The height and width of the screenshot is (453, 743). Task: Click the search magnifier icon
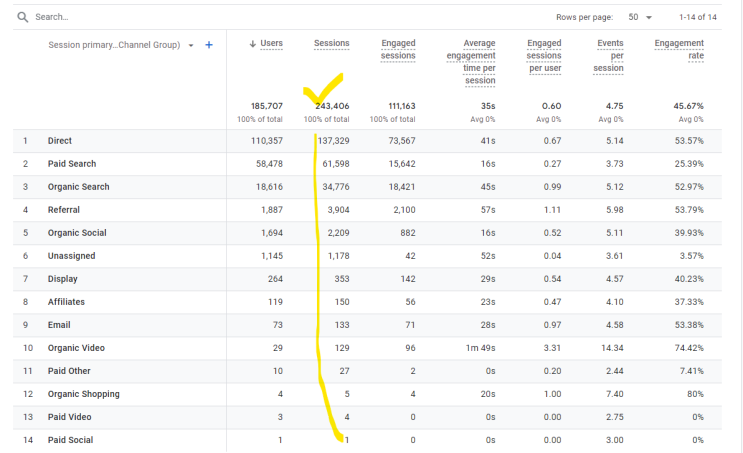[22, 17]
